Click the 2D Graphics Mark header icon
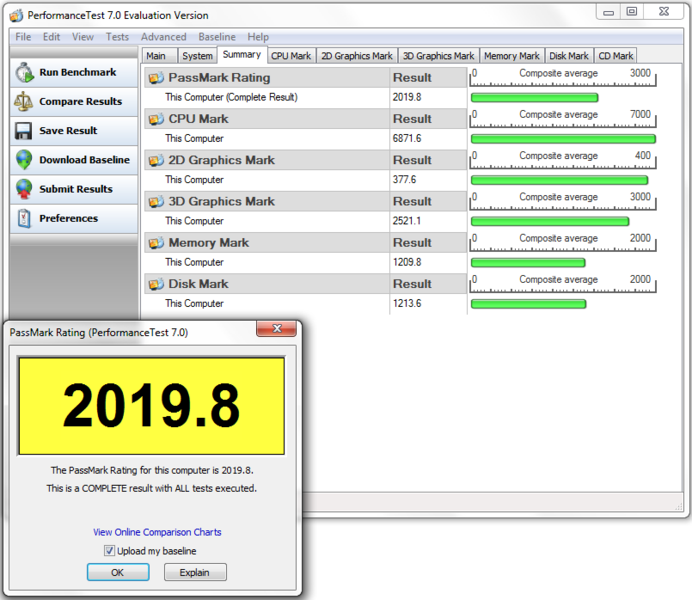 tap(156, 161)
